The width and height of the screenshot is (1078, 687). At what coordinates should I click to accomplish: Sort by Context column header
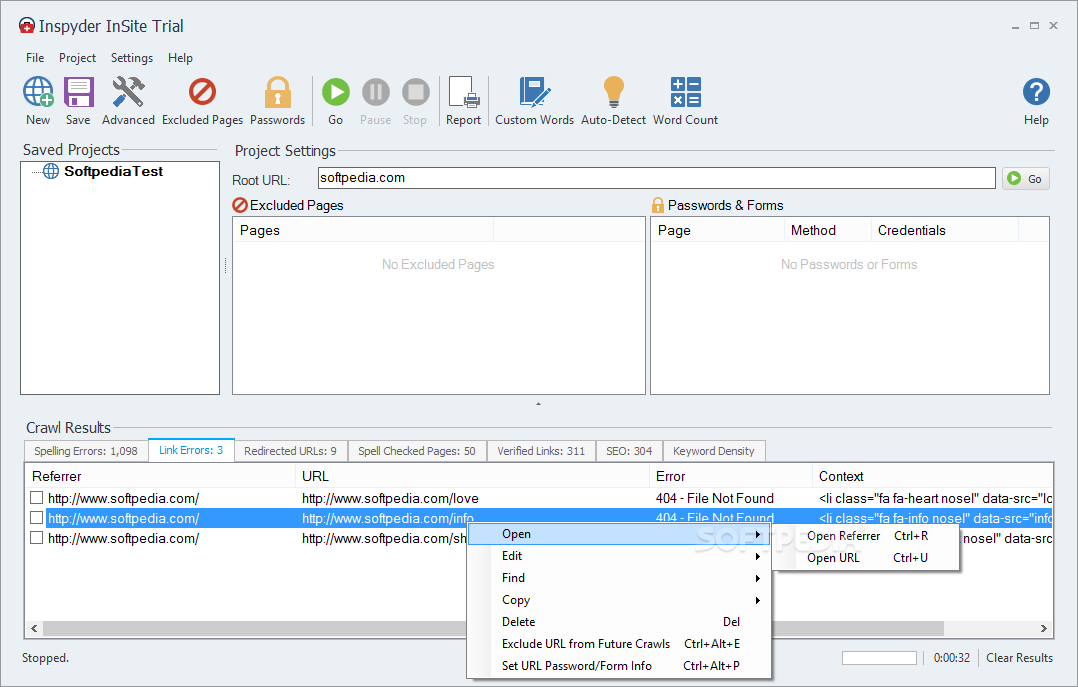(933, 477)
